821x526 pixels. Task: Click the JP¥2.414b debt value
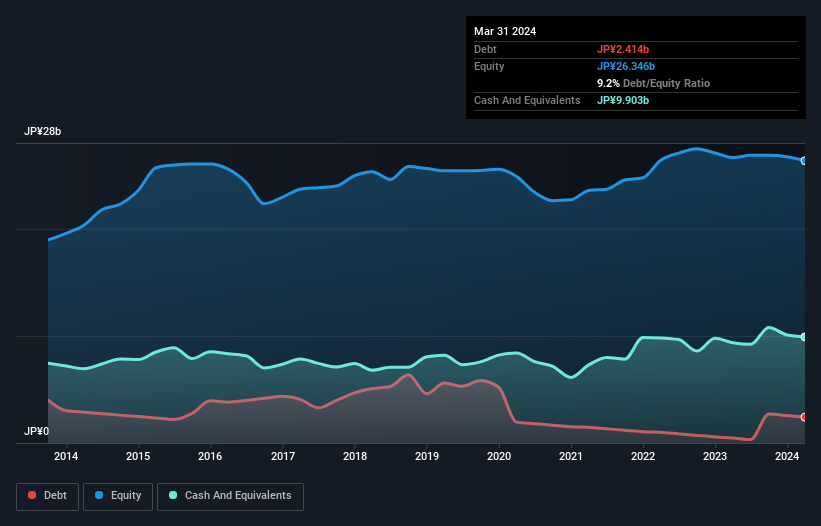[x=623, y=49]
